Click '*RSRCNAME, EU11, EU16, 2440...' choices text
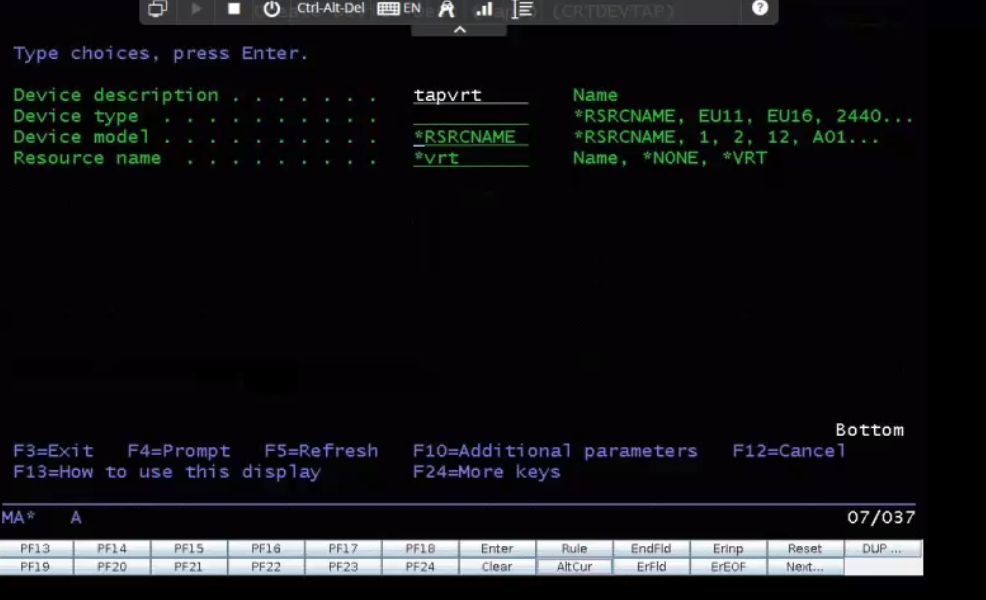Viewport: 986px width, 600px height. pos(743,116)
